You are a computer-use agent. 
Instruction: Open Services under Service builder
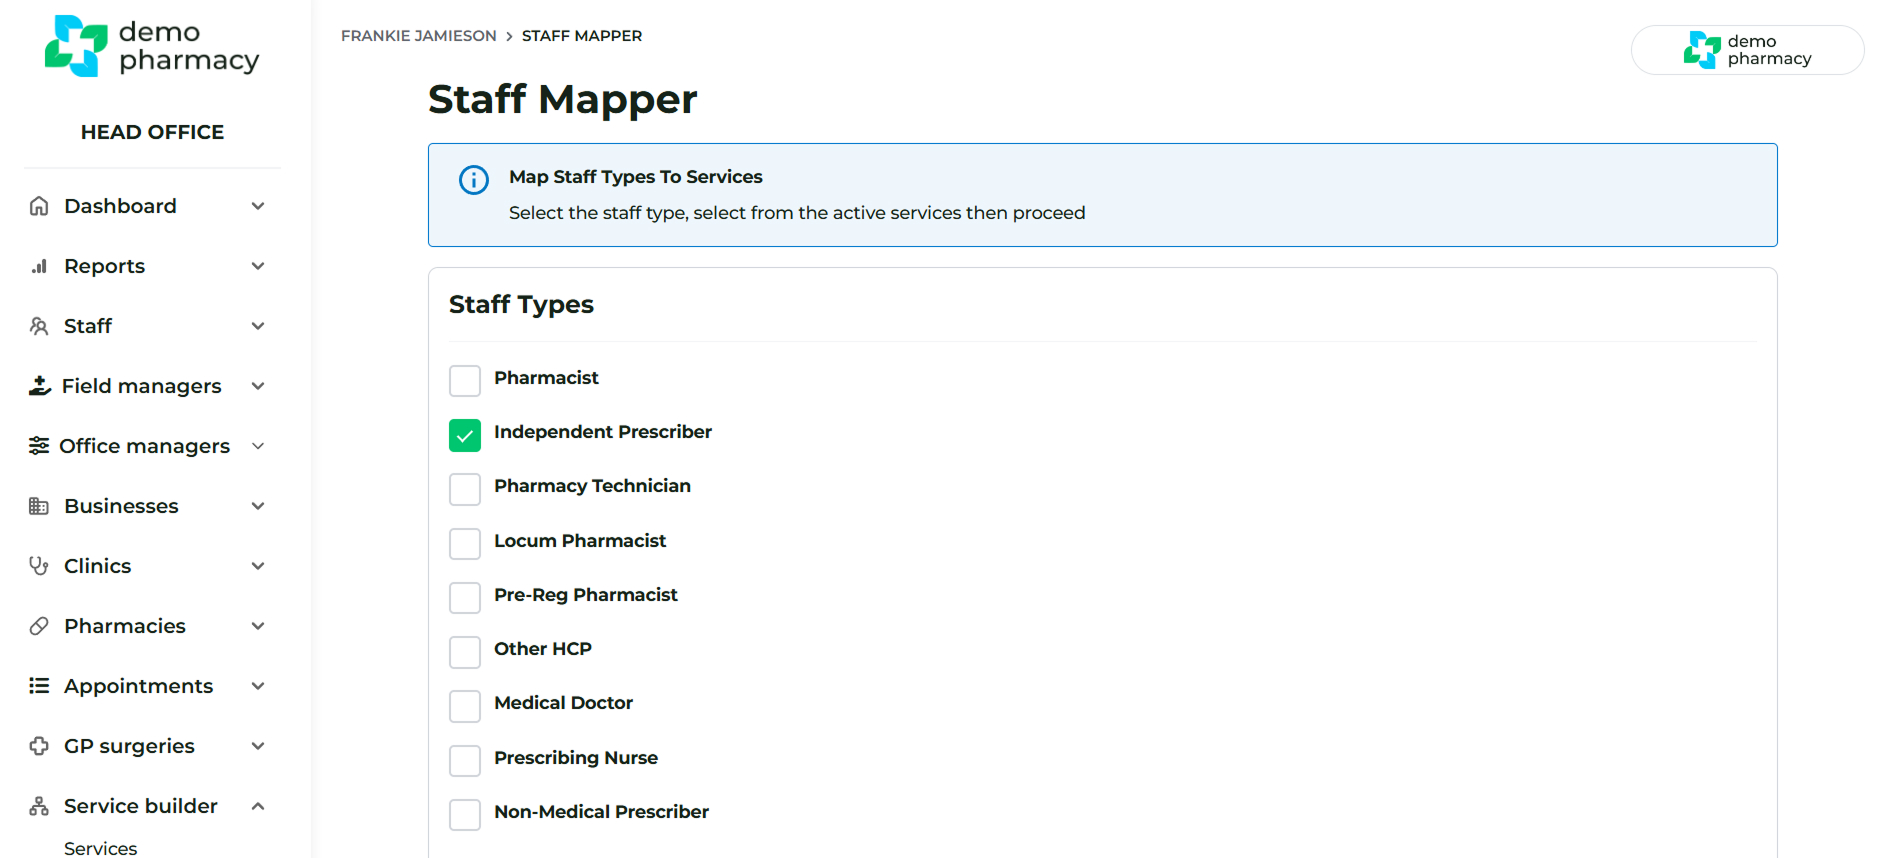pyautogui.click(x=101, y=848)
